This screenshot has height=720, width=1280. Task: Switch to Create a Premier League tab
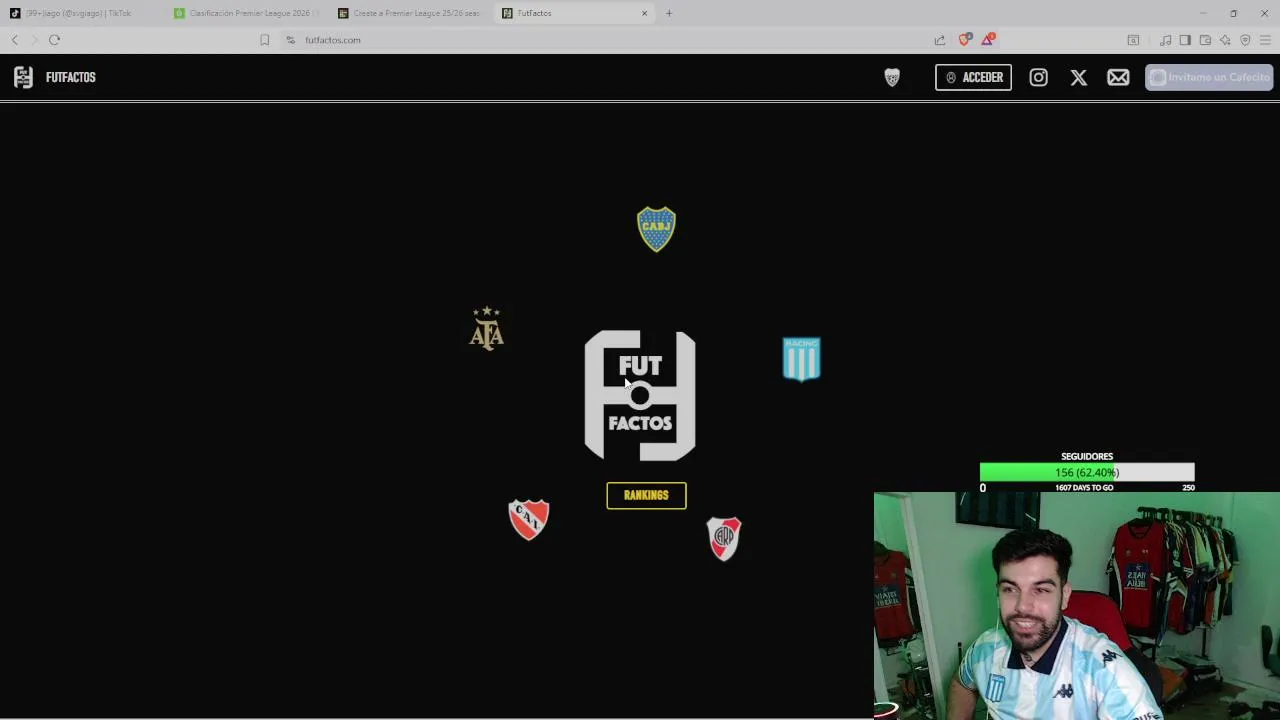pos(410,13)
